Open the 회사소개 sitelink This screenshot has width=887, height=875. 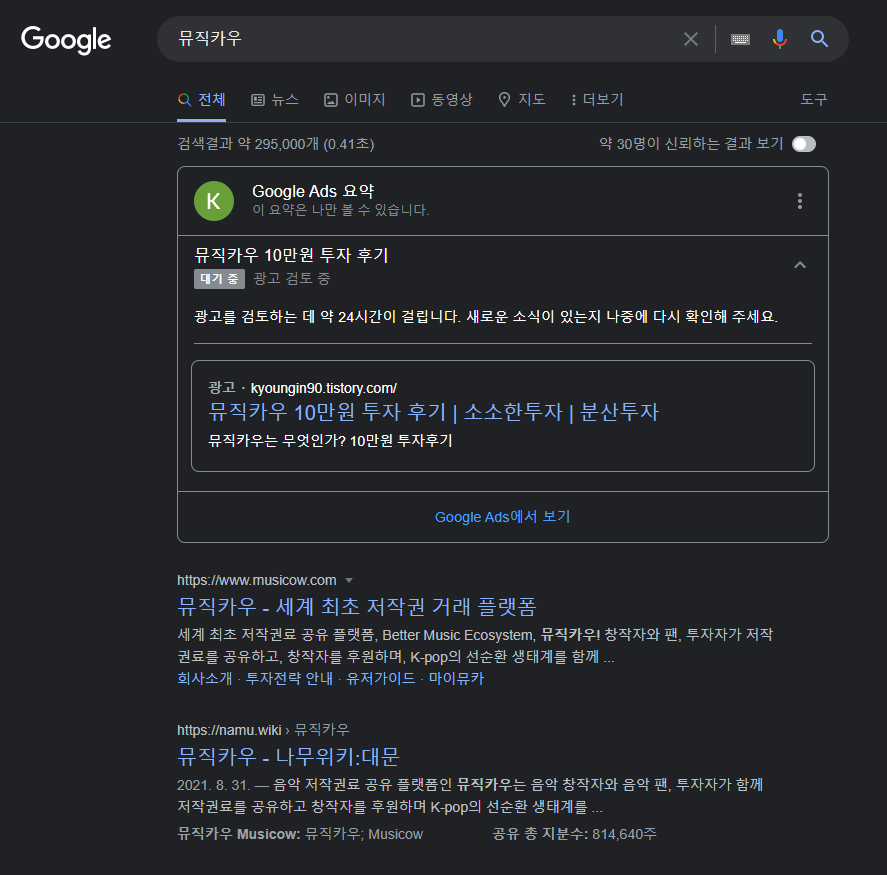pos(205,678)
